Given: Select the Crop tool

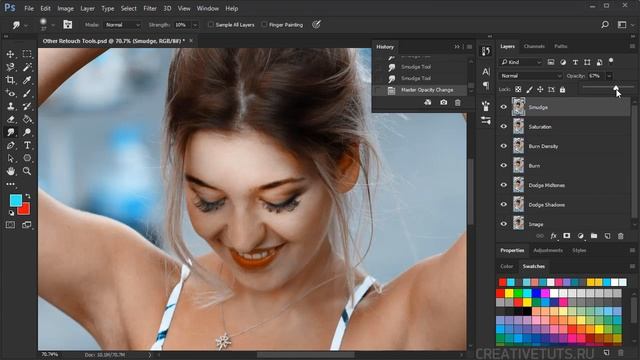Looking at the screenshot, I should coord(11,80).
